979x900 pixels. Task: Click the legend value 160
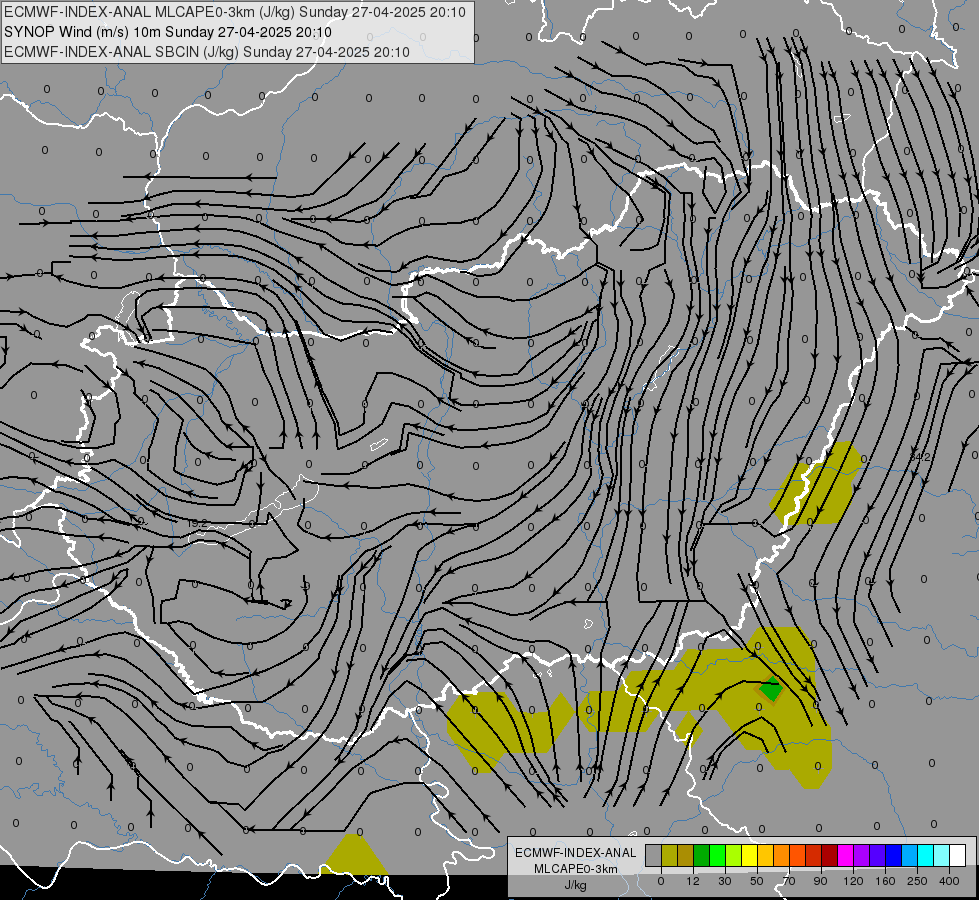[885, 881]
